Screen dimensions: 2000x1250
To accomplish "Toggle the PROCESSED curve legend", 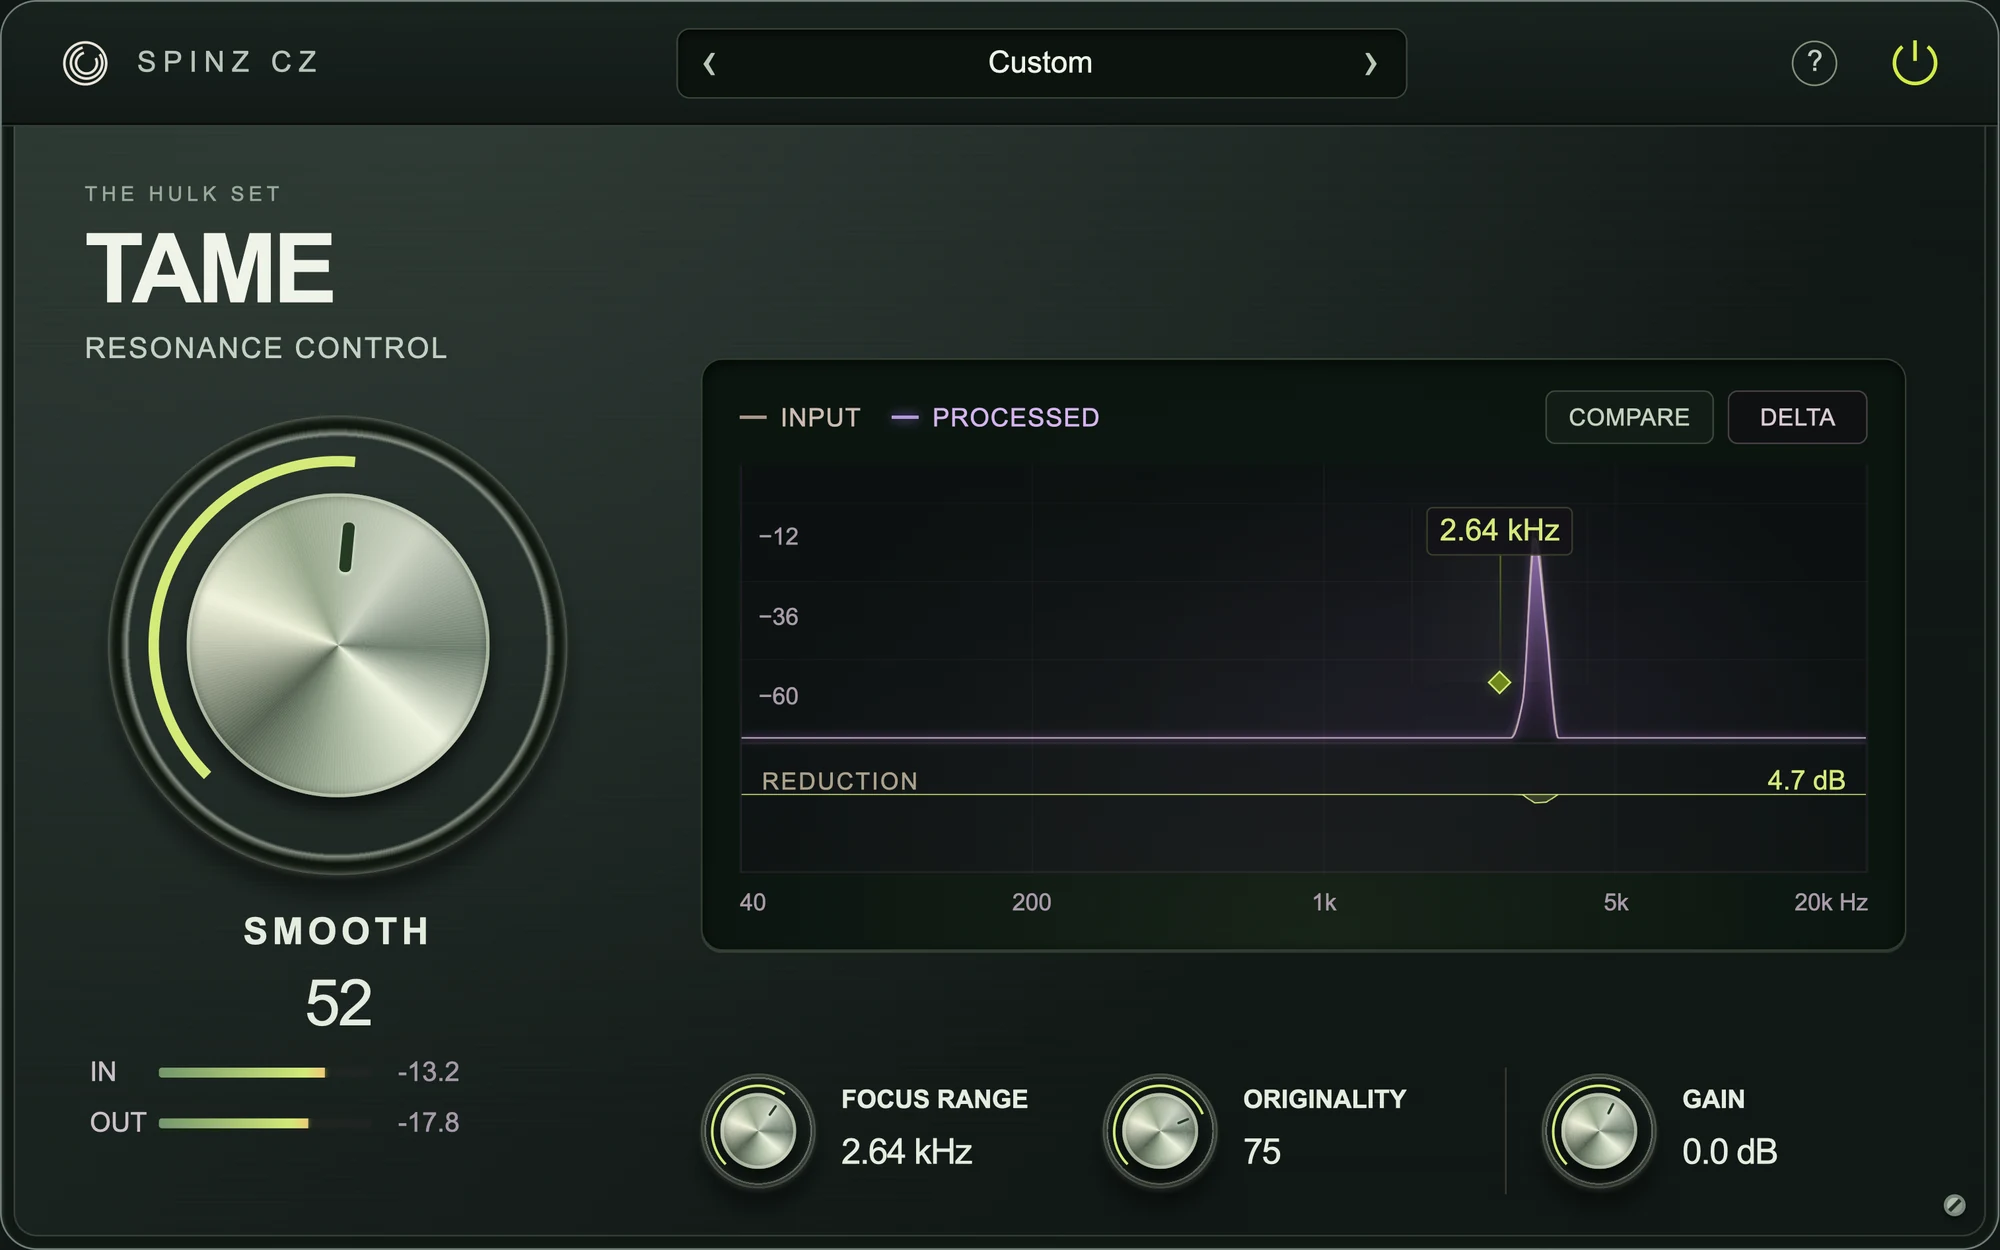I will point(996,417).
